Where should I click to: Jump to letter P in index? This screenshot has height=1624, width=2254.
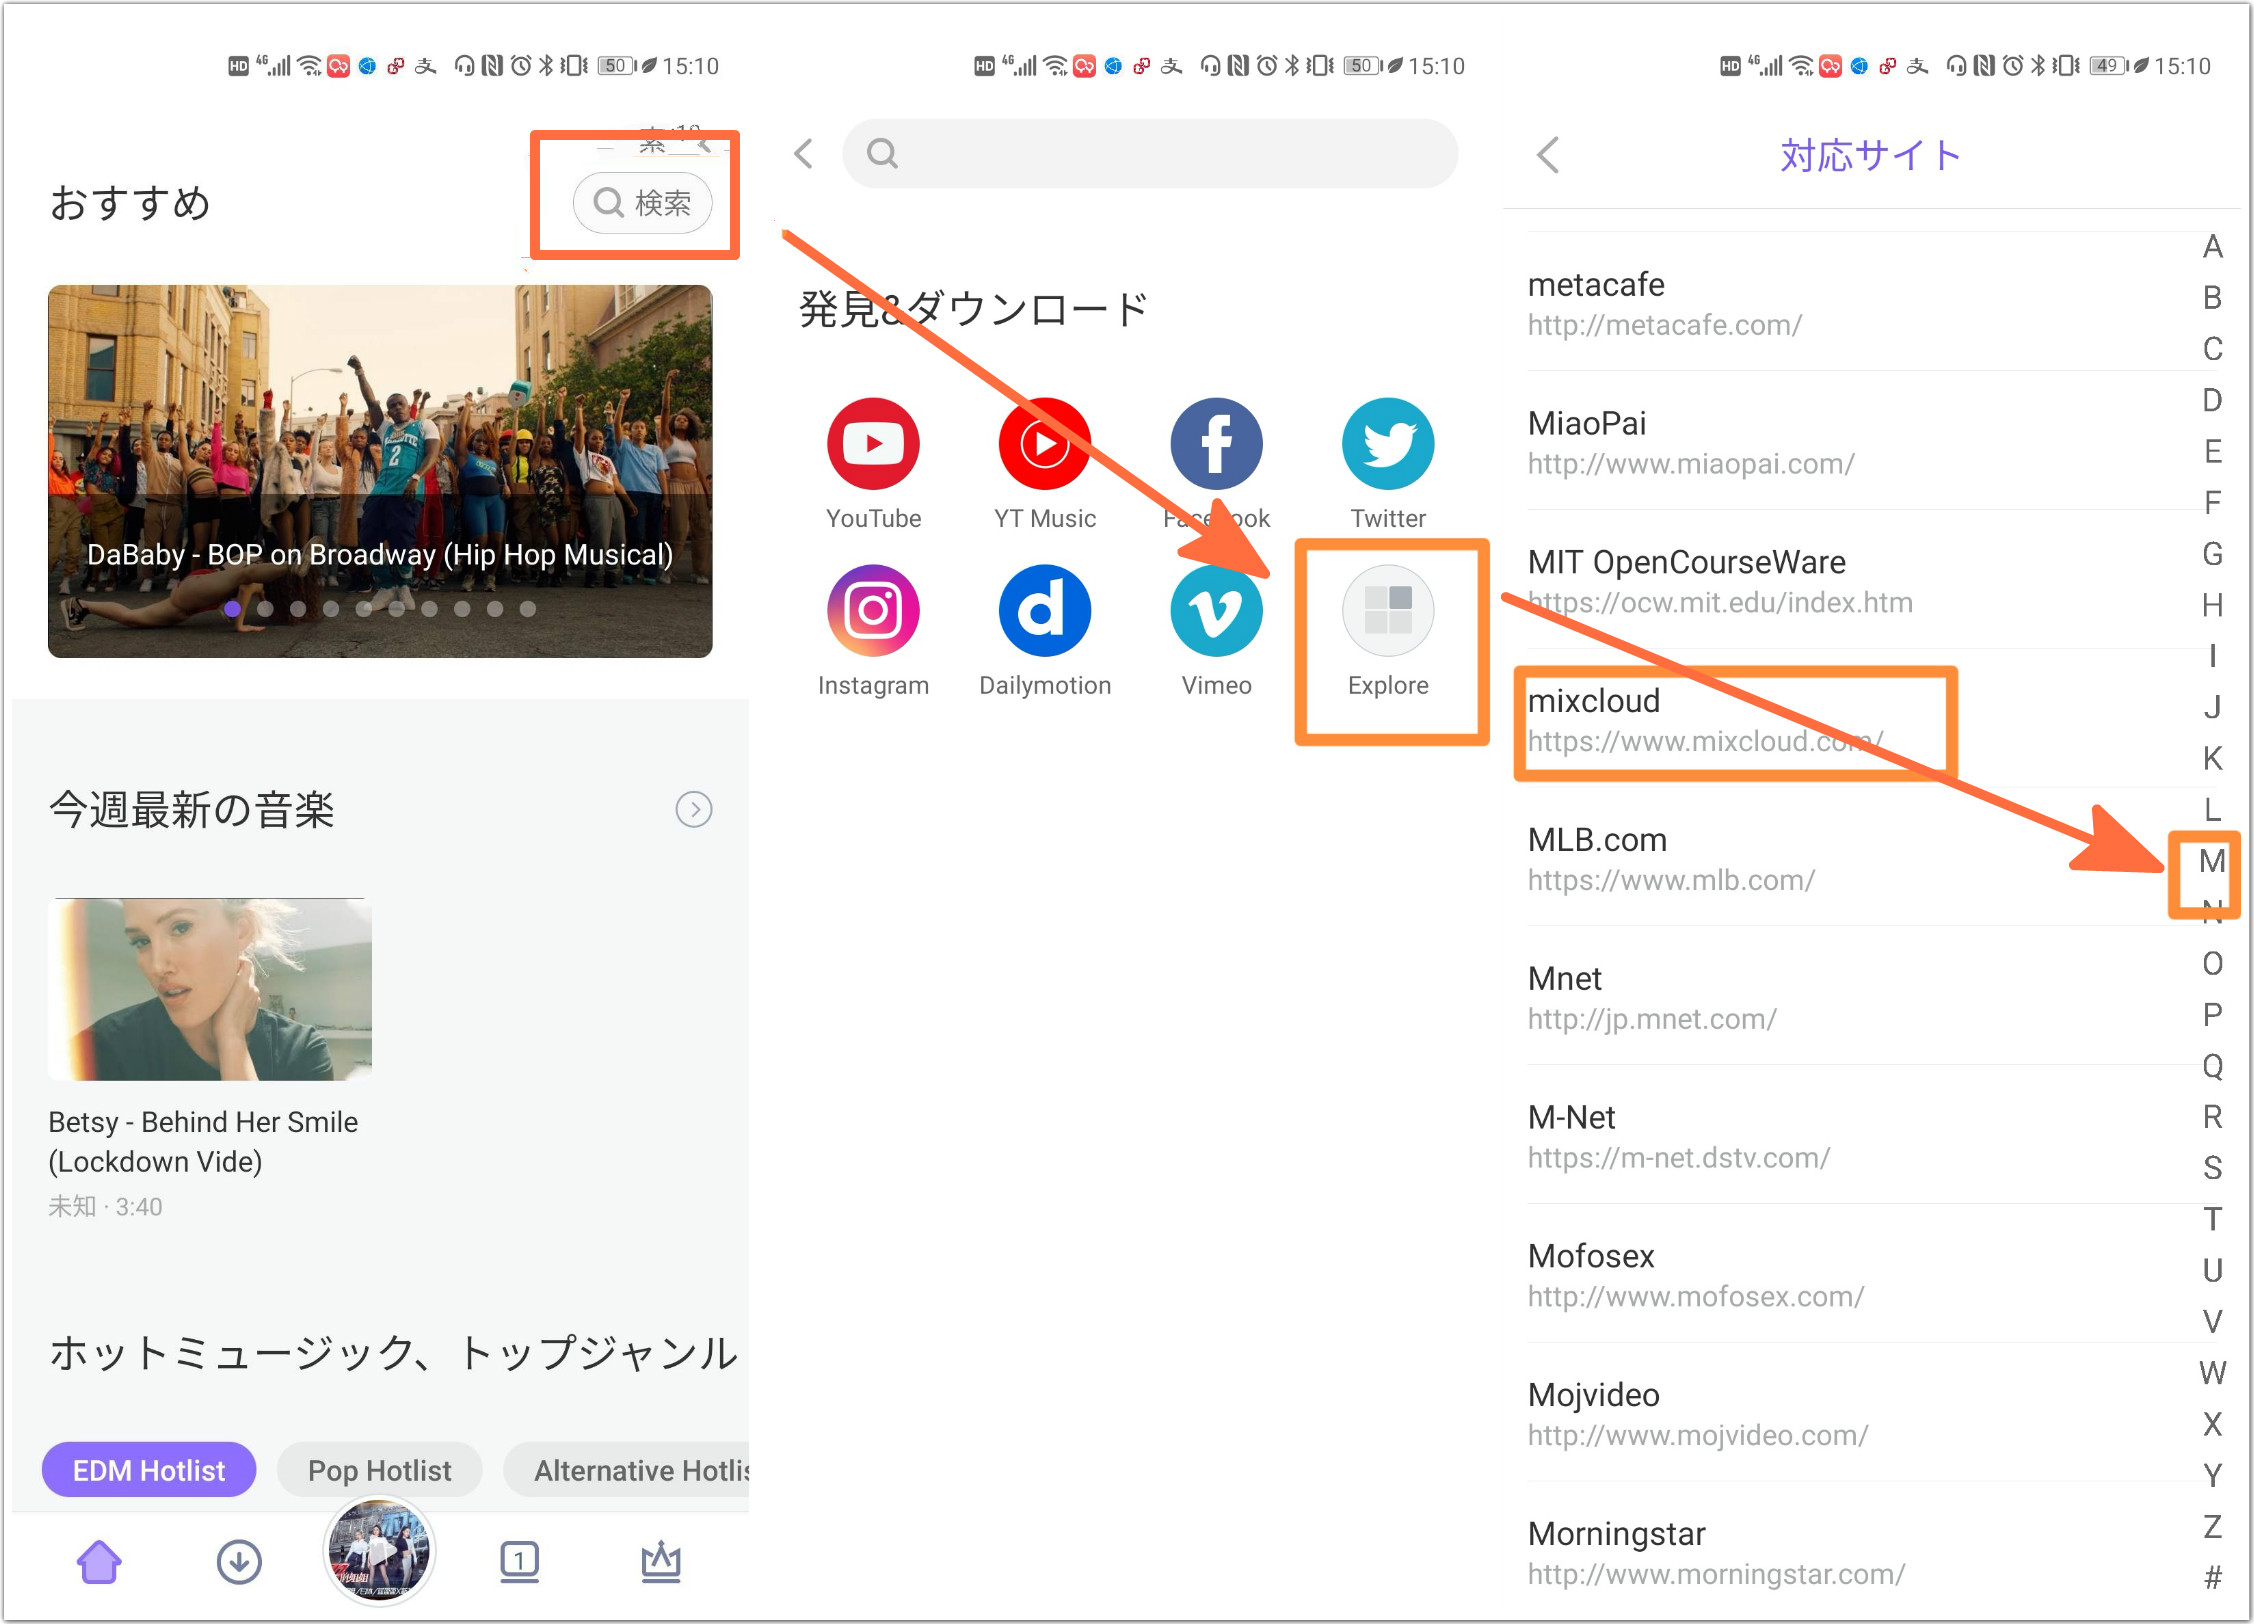coord(2212,1014)
